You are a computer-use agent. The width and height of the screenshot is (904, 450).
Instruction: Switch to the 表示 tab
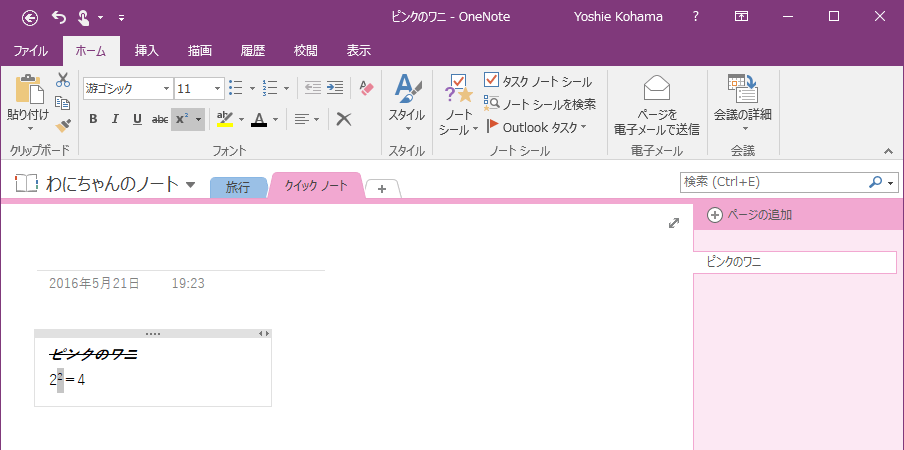point(359,51)
